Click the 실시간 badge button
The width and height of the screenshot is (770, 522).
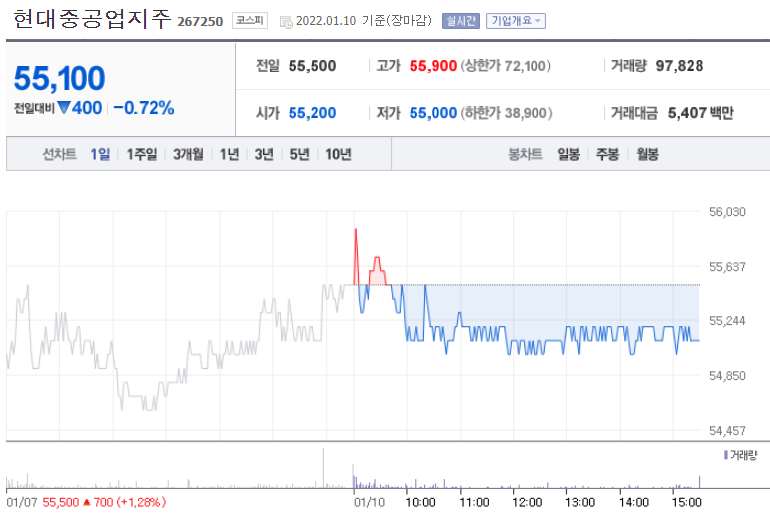coord(461,21)
